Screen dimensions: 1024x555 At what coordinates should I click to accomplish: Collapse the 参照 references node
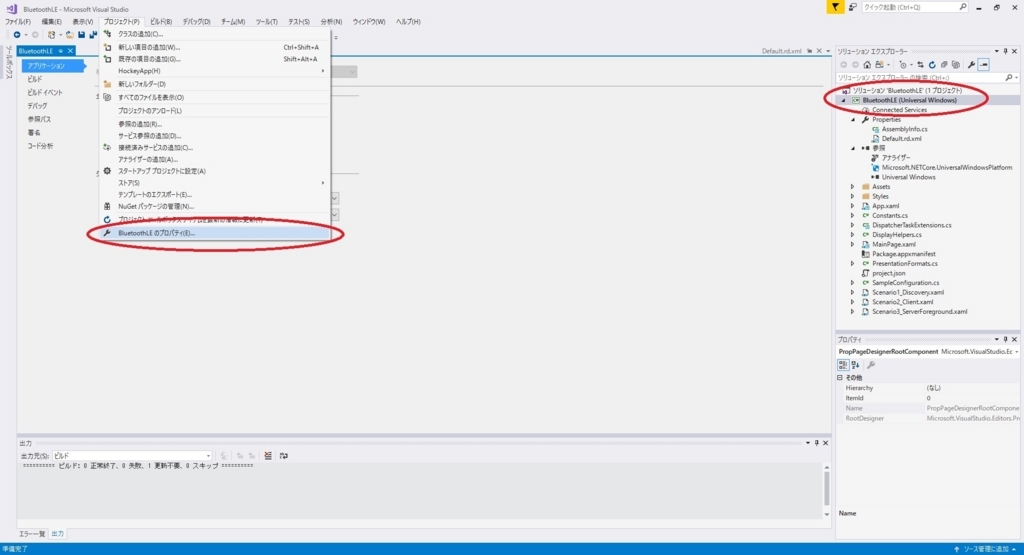(x=853, y=149)
